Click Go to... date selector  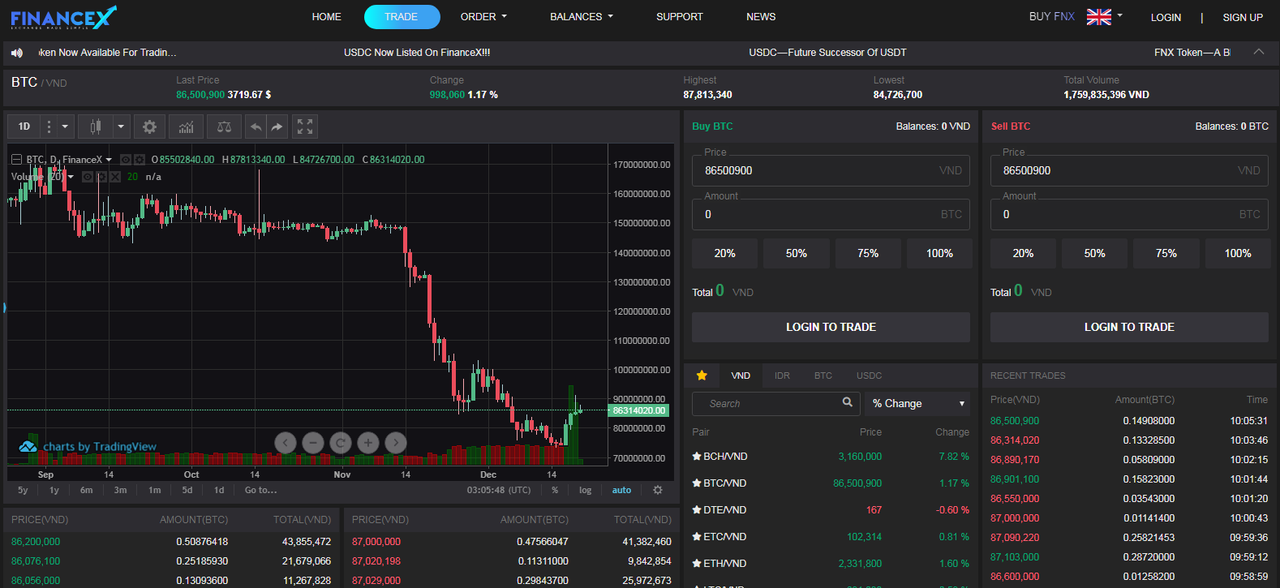coord(260,490)
